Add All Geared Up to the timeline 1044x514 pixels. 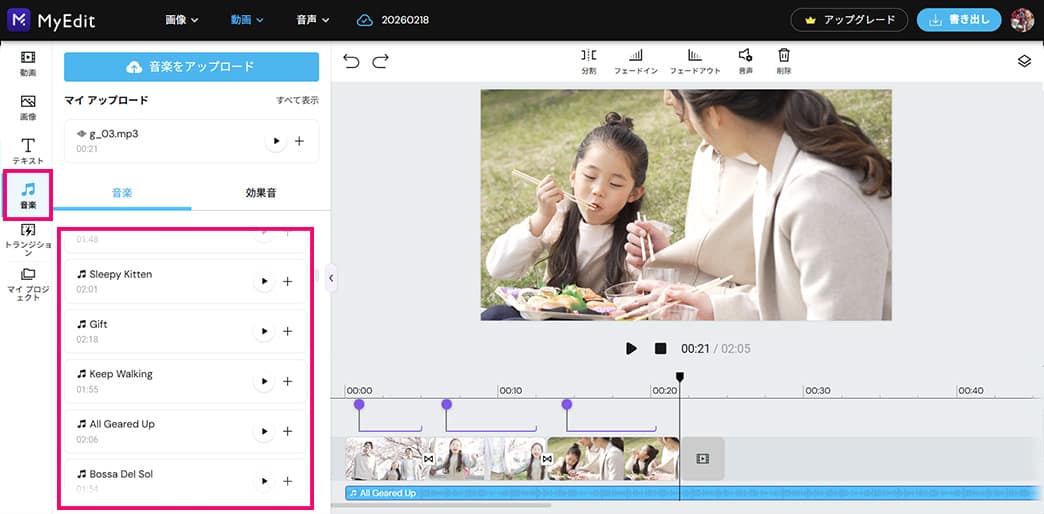288,431
